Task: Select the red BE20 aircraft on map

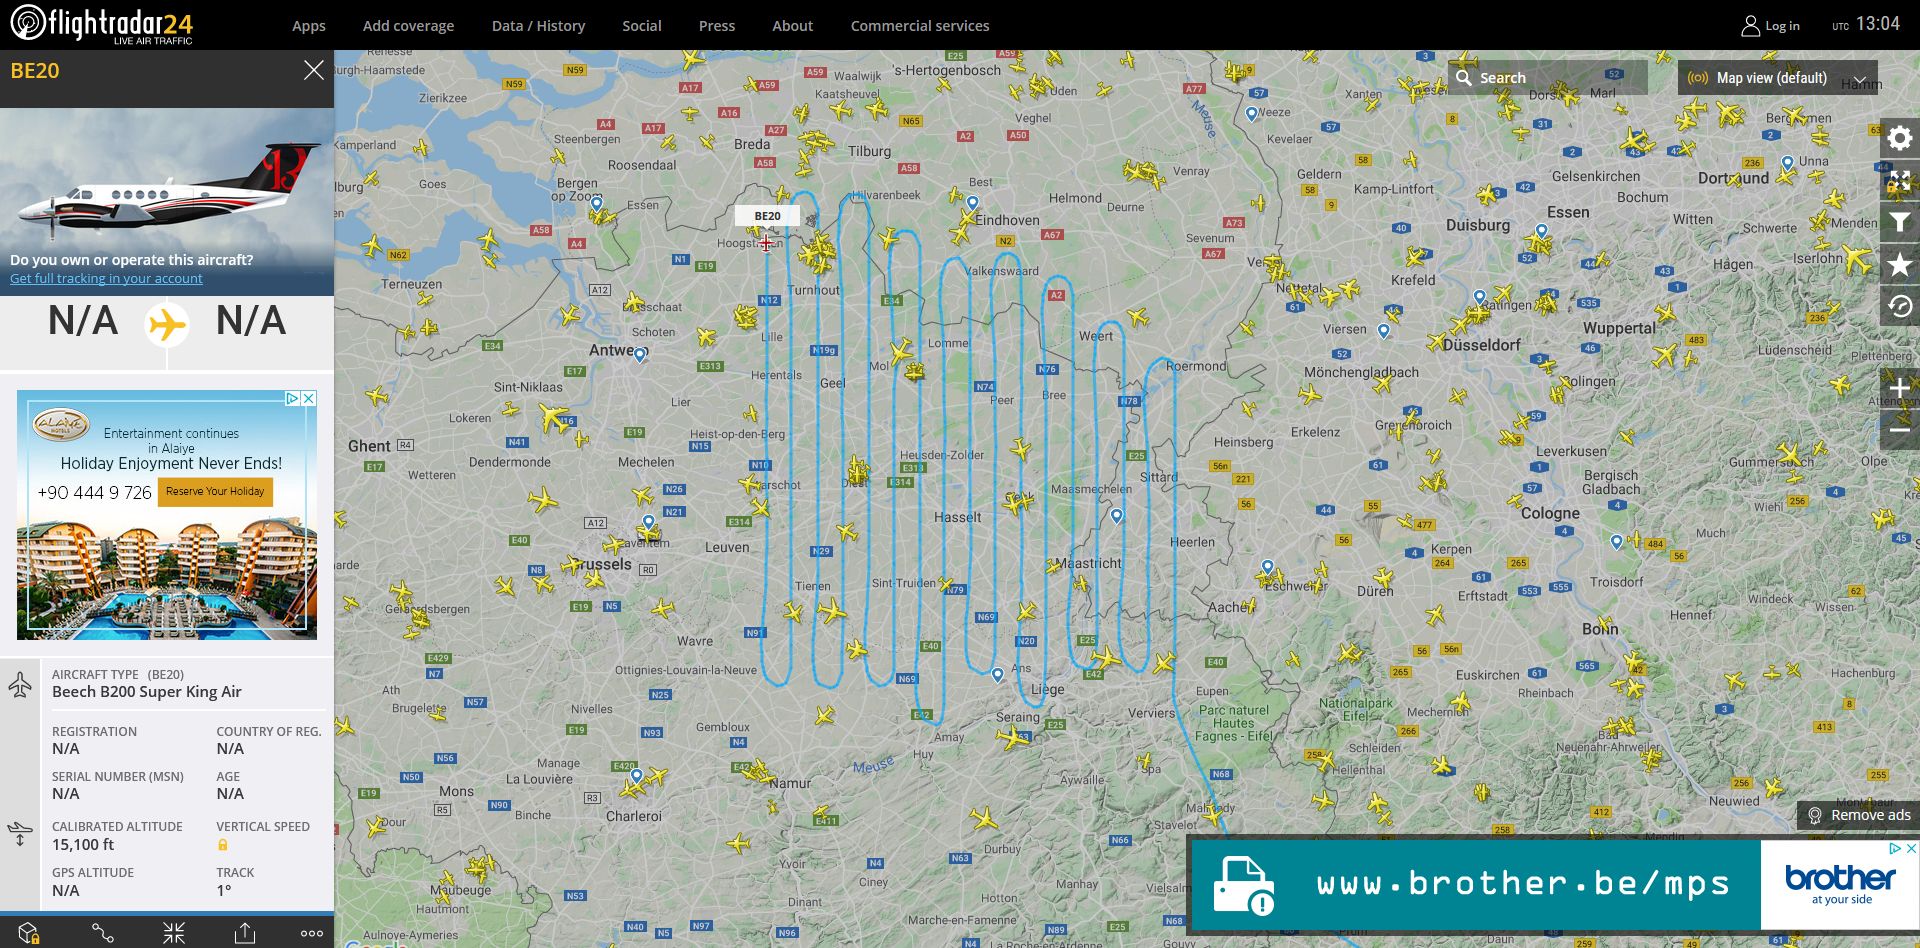Action: click(766, 242)
